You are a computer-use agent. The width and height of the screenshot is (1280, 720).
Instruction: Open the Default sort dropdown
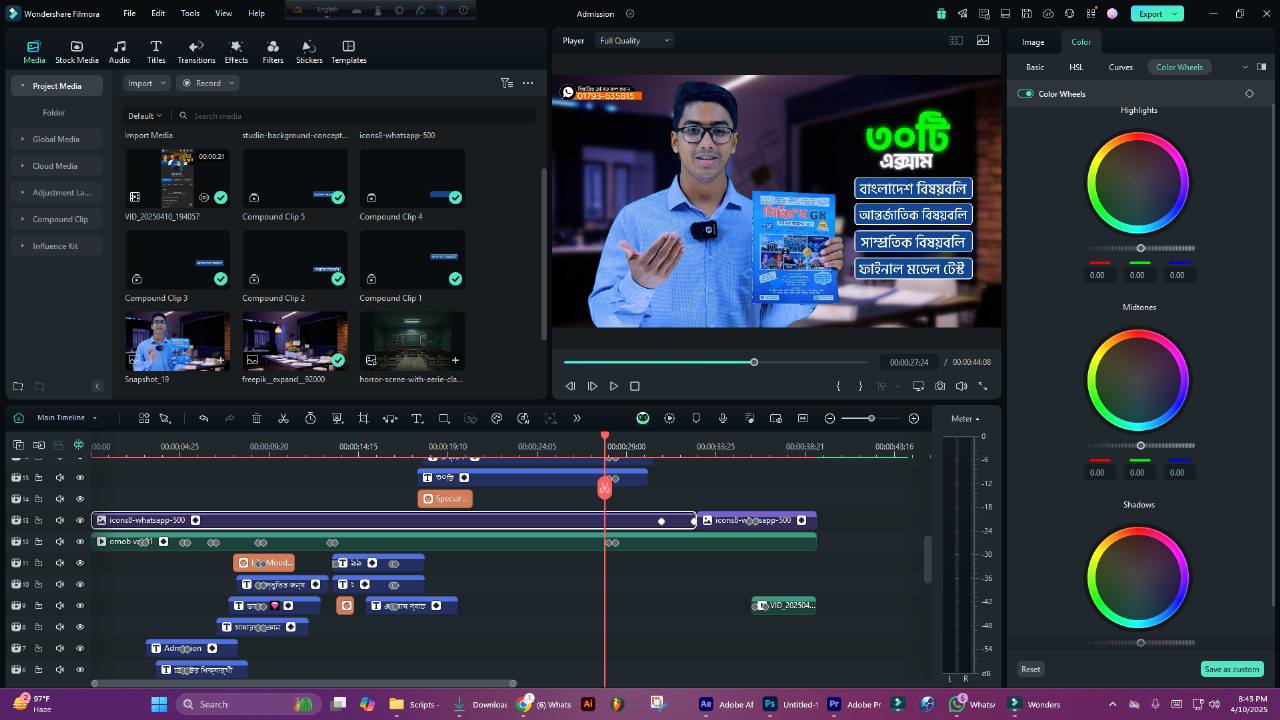point(145,116)
